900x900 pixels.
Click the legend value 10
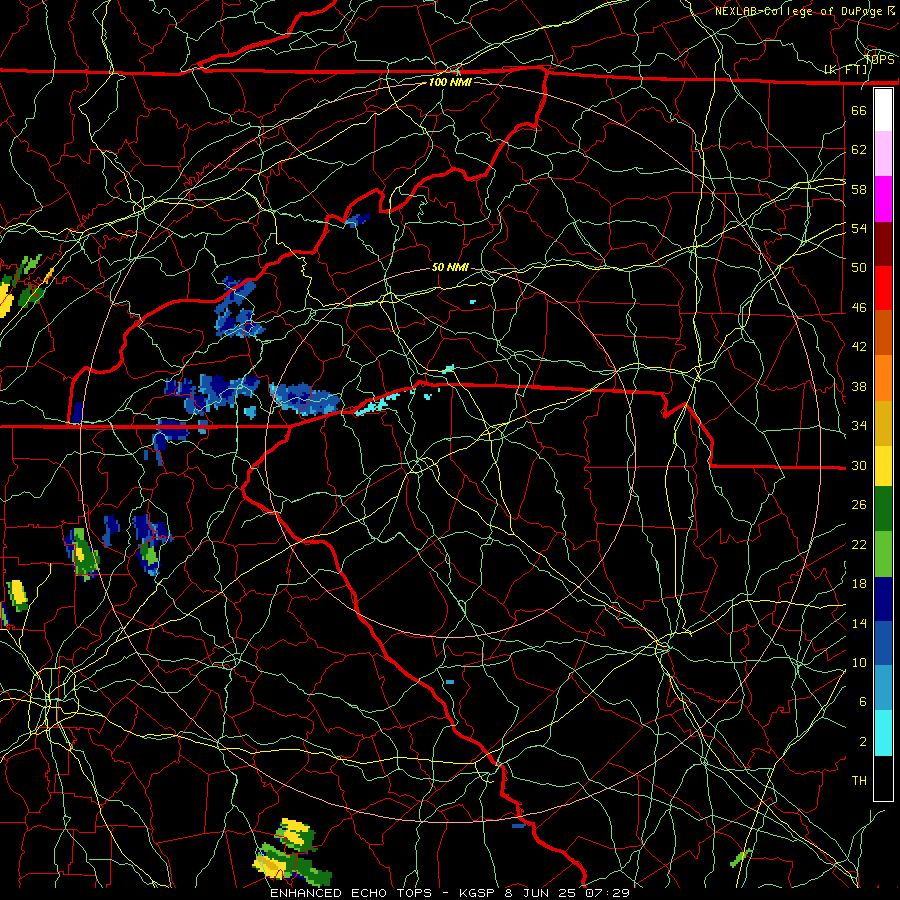coord(859,662)
